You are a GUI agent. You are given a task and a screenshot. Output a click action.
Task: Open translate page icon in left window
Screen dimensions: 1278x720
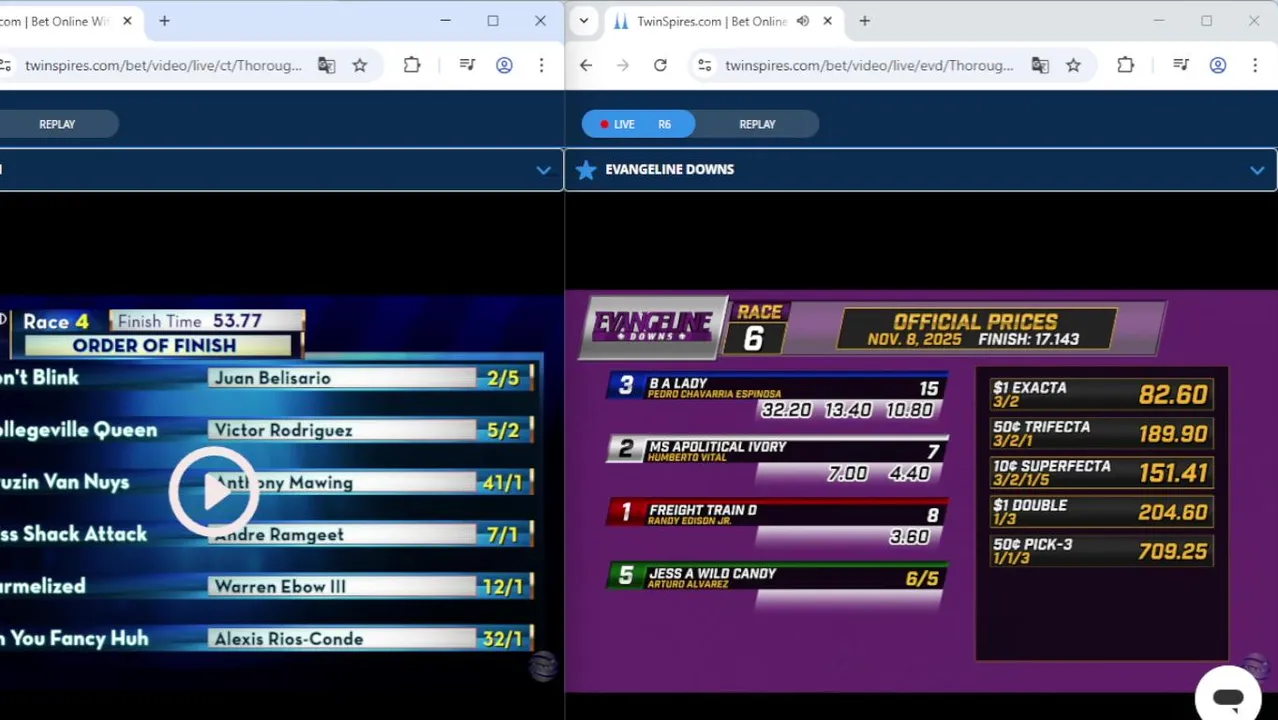click(326, 65)
